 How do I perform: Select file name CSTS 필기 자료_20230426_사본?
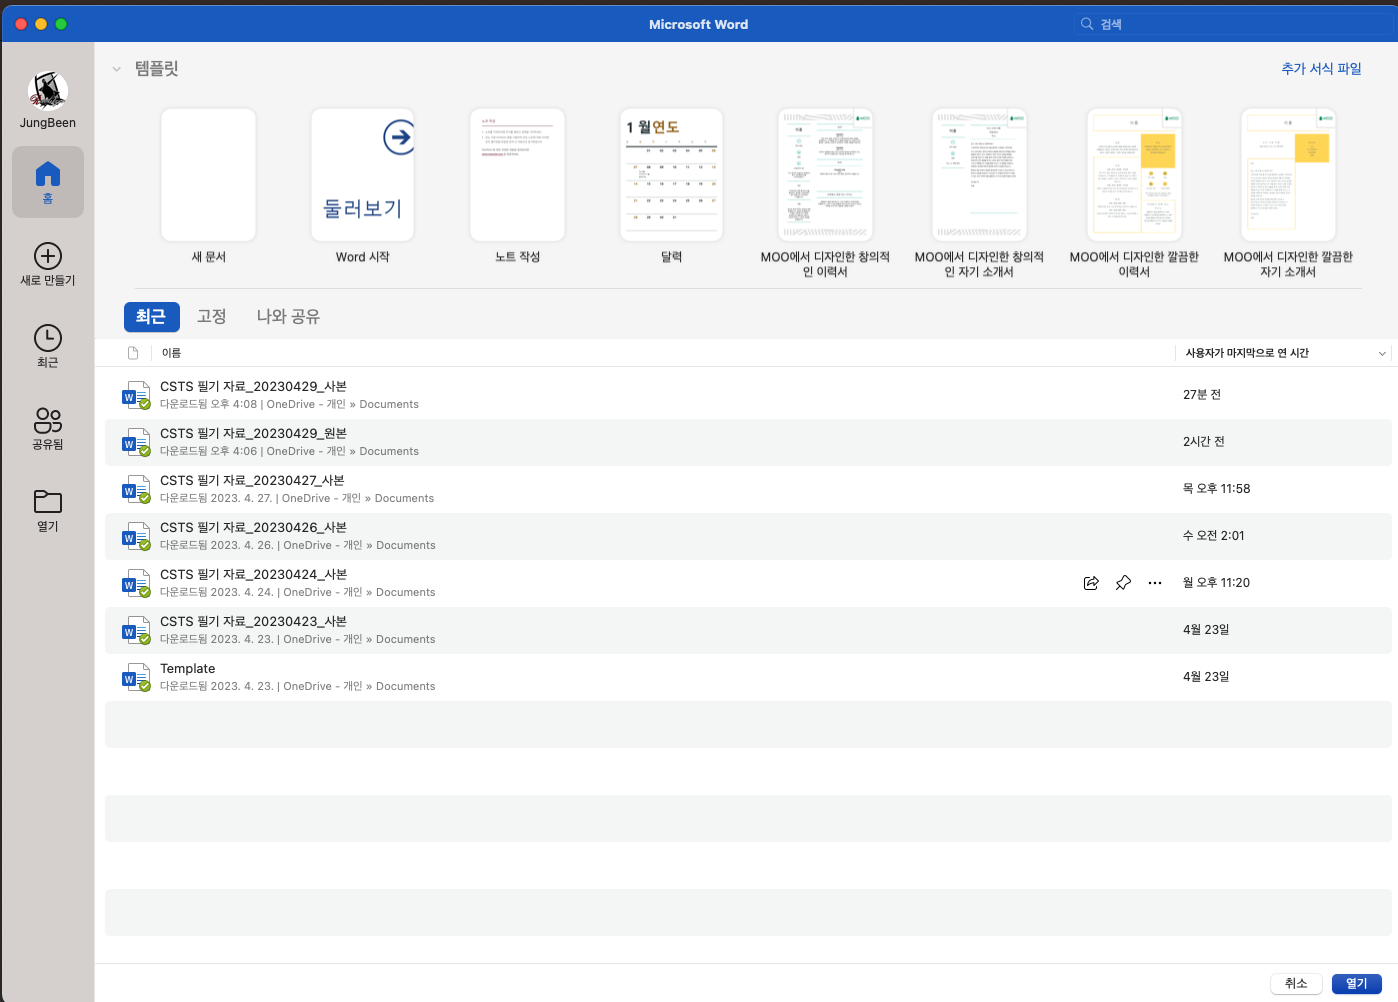[x=253, y=528]
